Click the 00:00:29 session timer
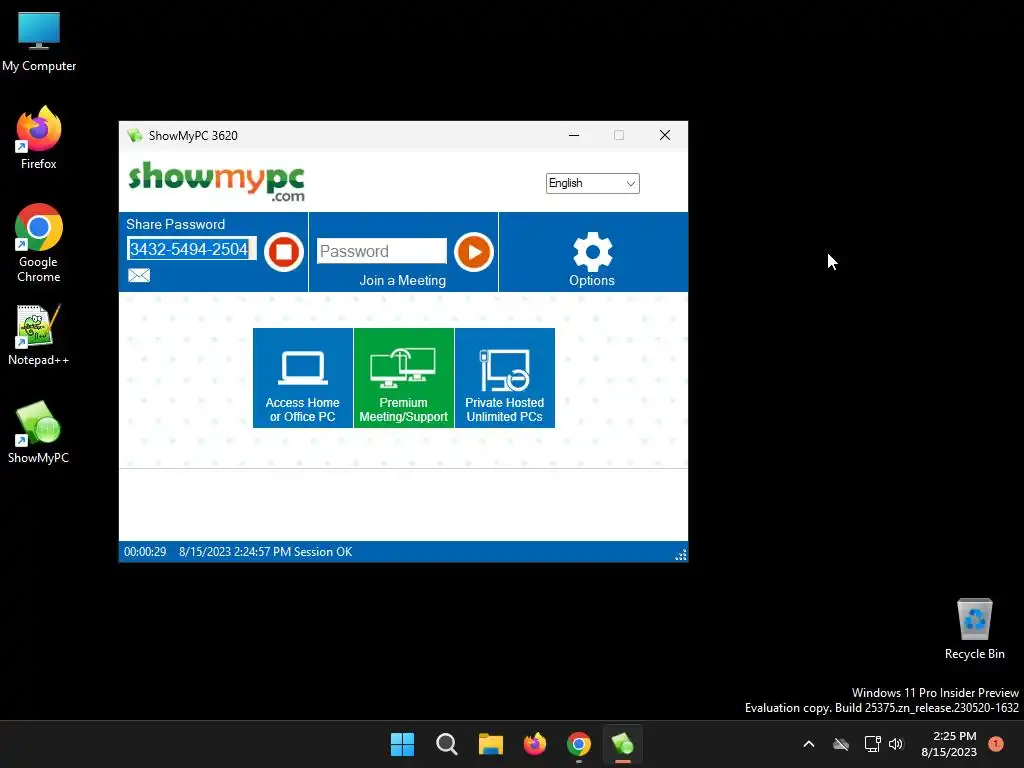This screenshot has height=768, width=1024. [145, 552]
